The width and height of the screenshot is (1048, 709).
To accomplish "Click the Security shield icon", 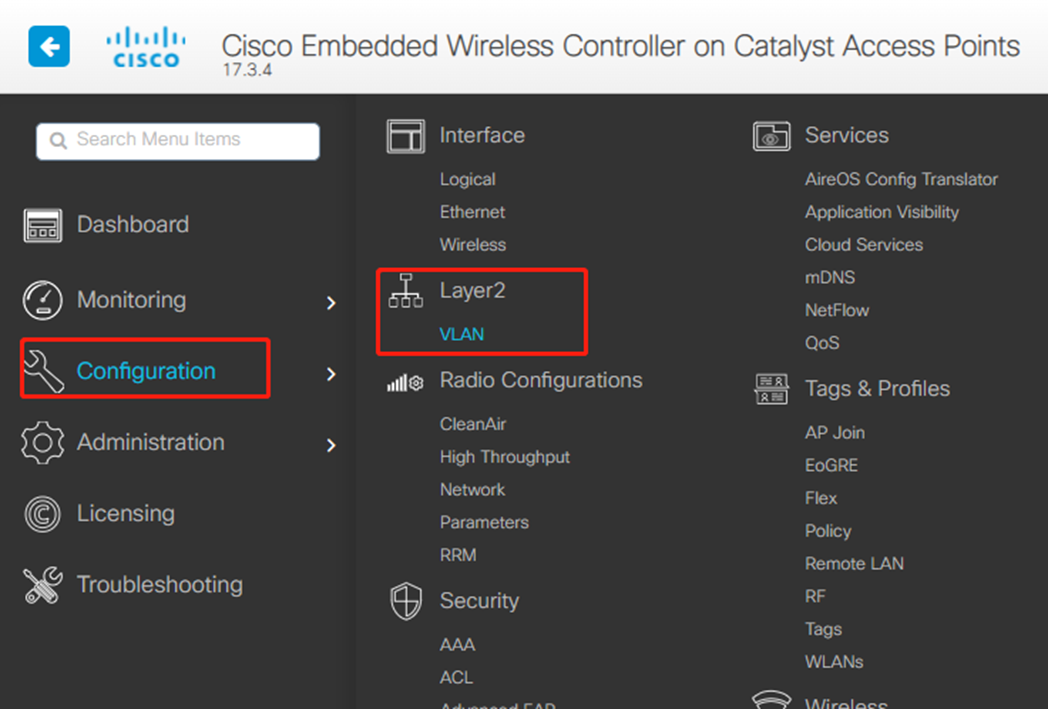I will coord(405,602).
